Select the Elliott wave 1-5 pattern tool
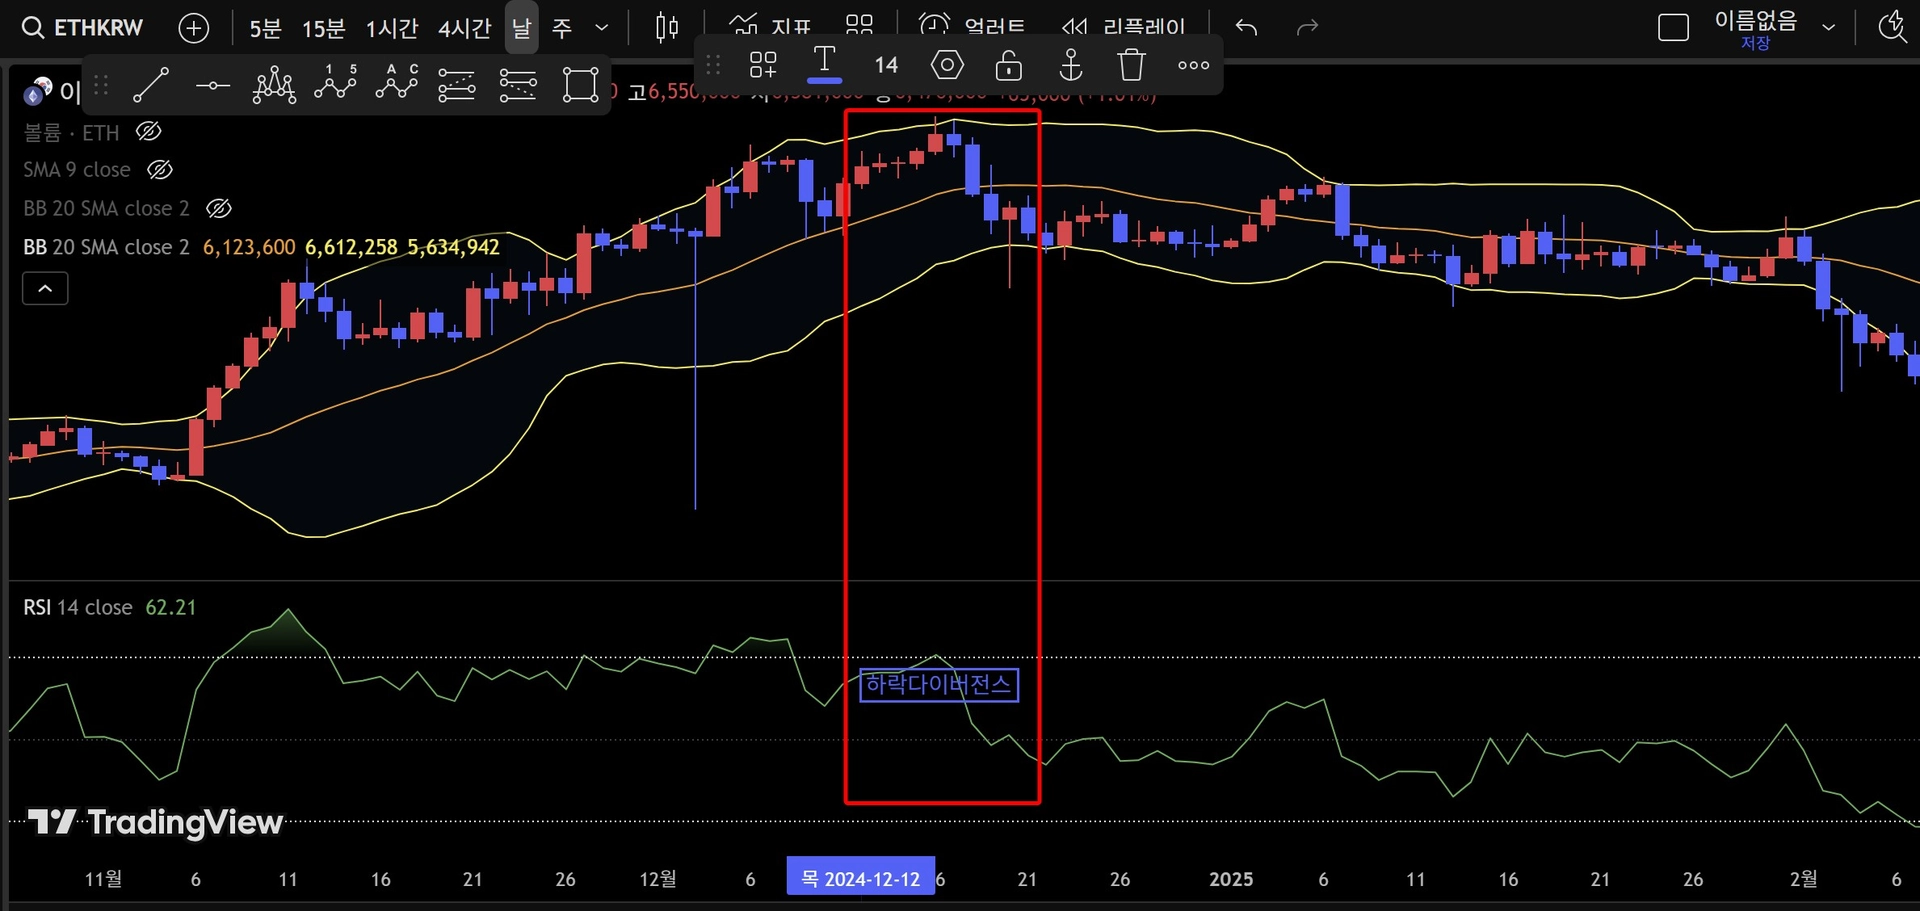 335,84
